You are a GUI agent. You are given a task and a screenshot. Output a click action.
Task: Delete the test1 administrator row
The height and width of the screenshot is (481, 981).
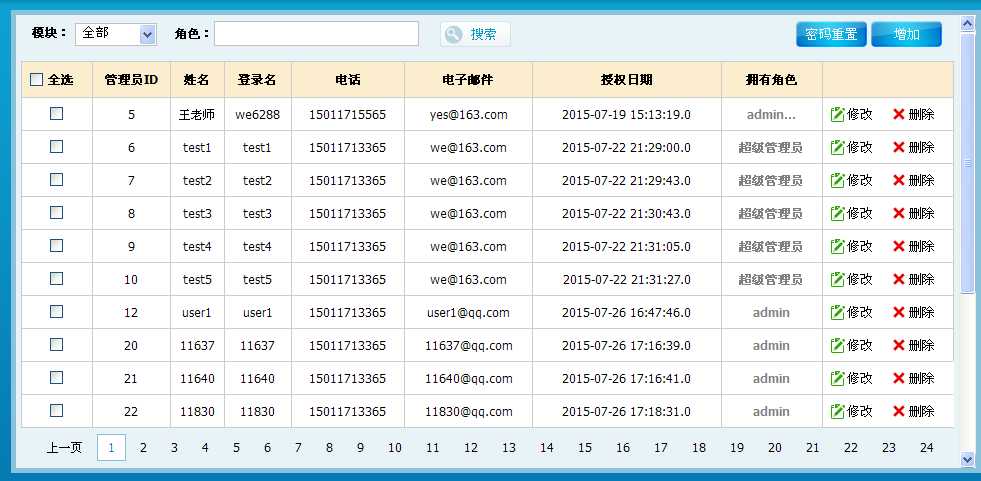[x=898, y=148]
